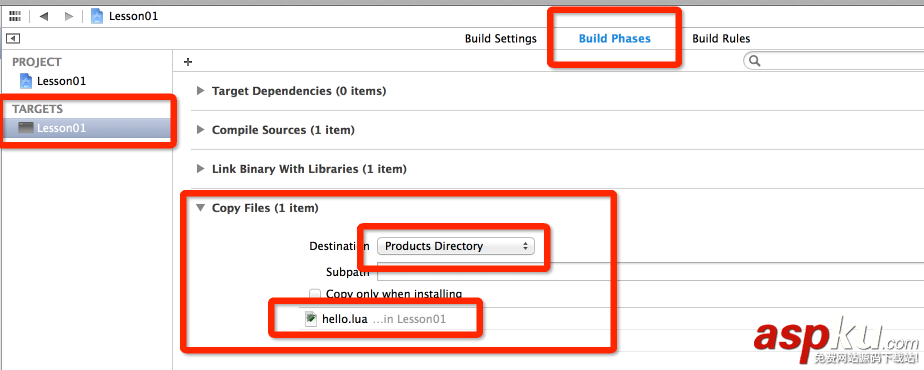Click the search magnifier icon
Viewport: 924px width, 370px height.
(x=754, y=61)
